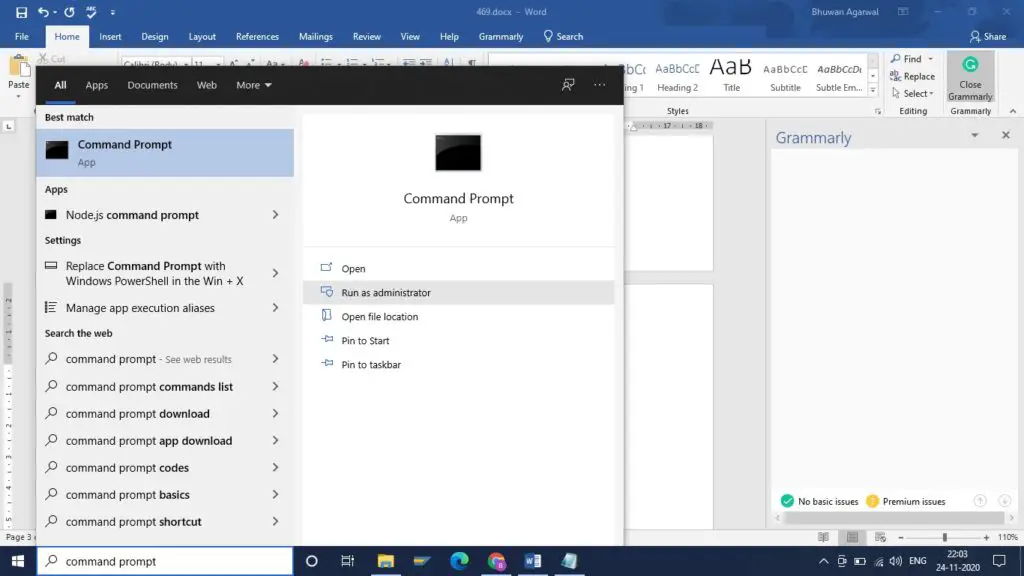Open the Action Center notification icon
The height and width of the screenshot is (576, 1024).
click(999, 561)
